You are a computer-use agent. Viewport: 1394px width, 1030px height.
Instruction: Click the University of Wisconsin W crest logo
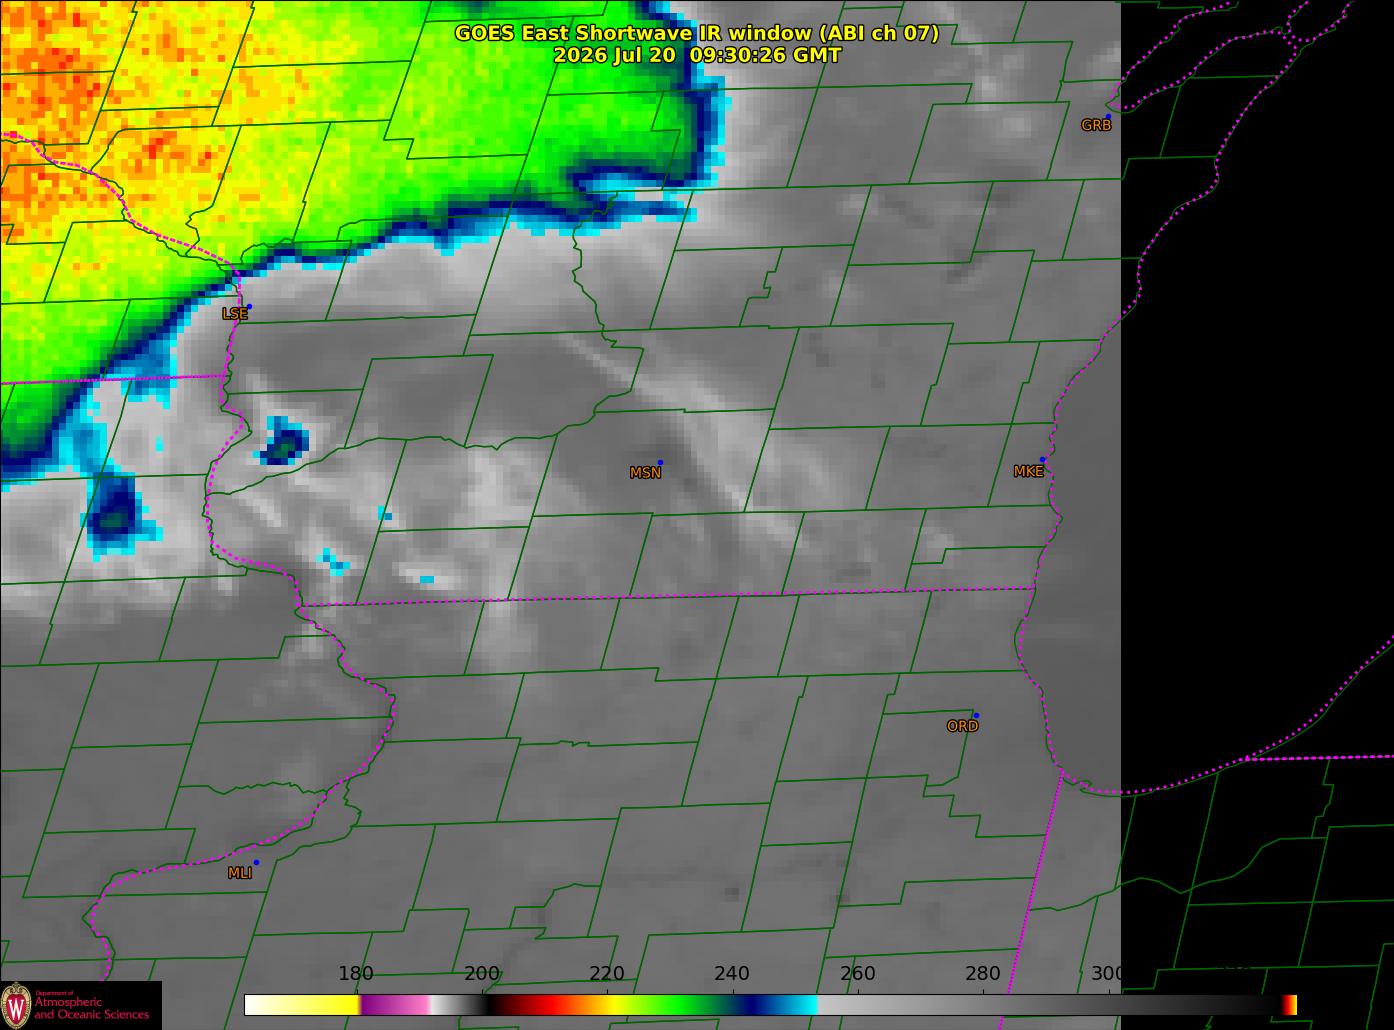(16, 1005)
